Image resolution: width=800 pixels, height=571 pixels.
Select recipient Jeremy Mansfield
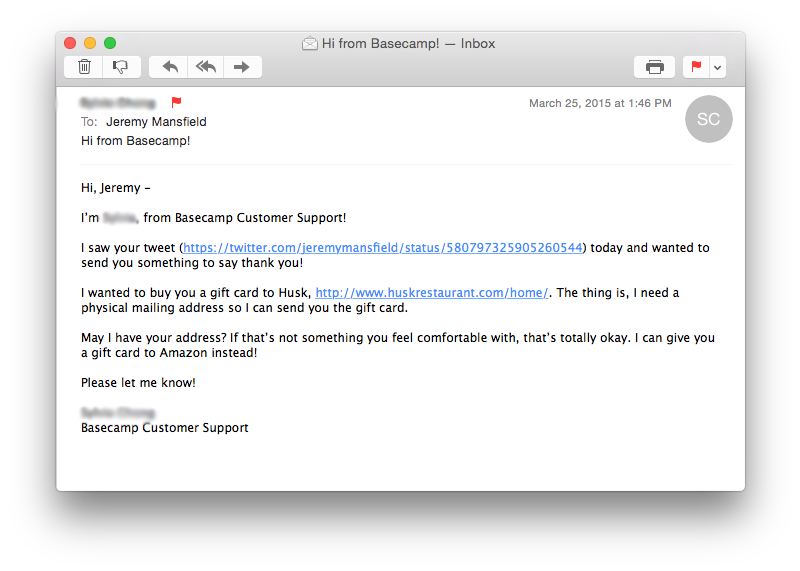click(x=156, y=122)
